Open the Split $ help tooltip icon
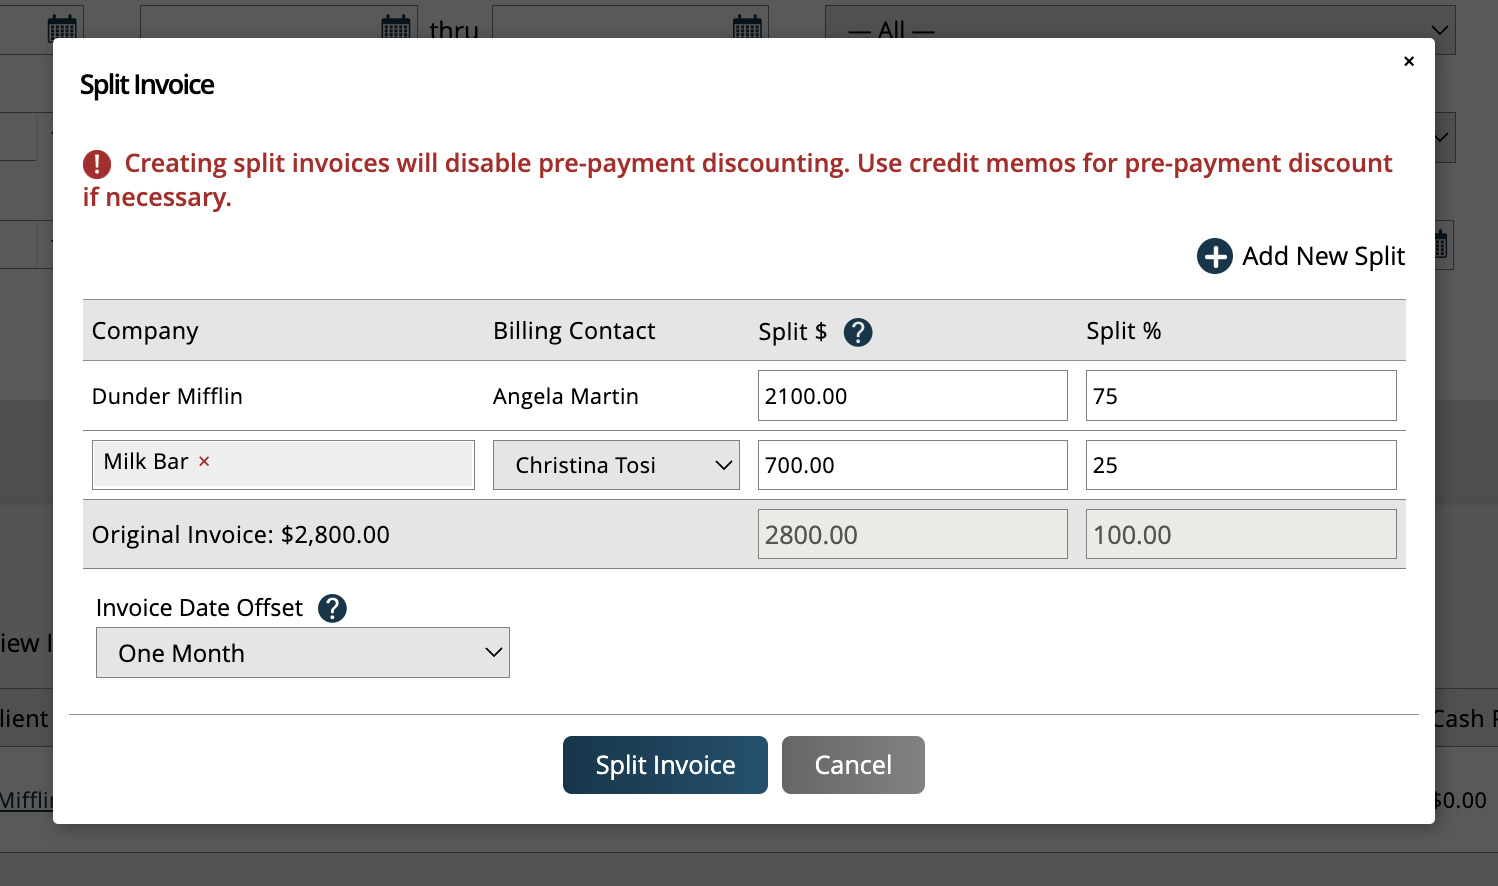Viewport: 1498px width, 886px height. pyautogui.click(x=857, y=331)
